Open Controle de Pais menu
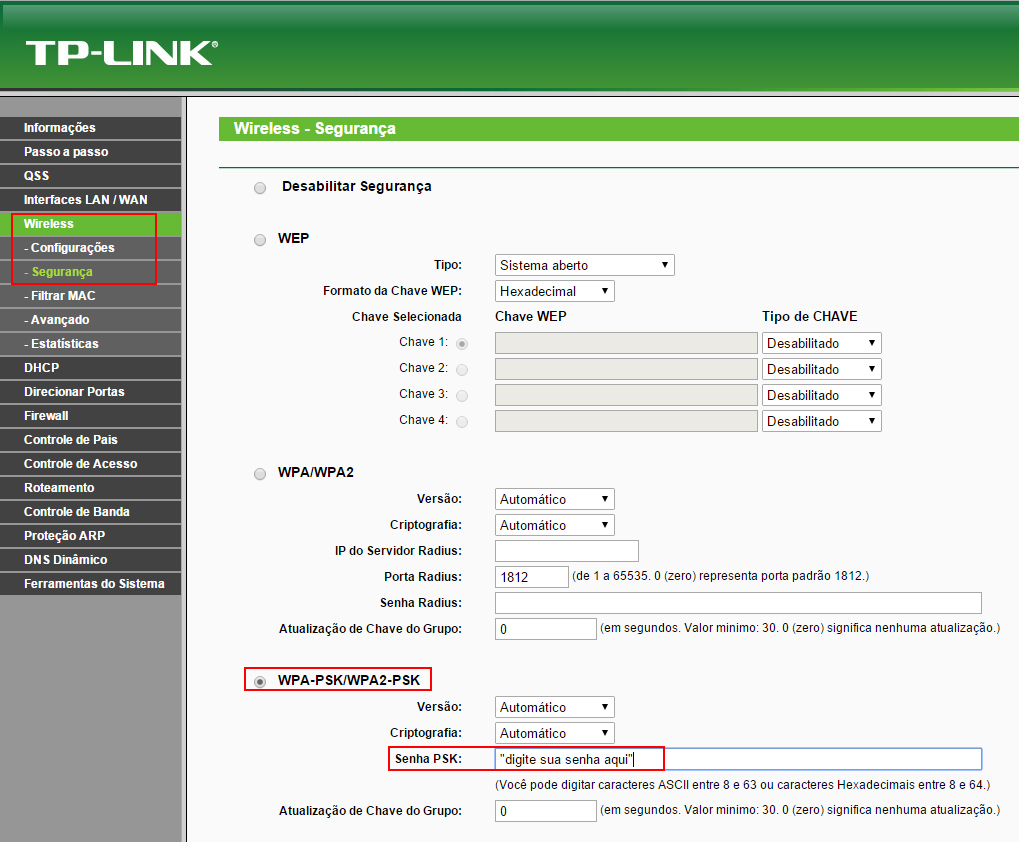 (90, 440)
